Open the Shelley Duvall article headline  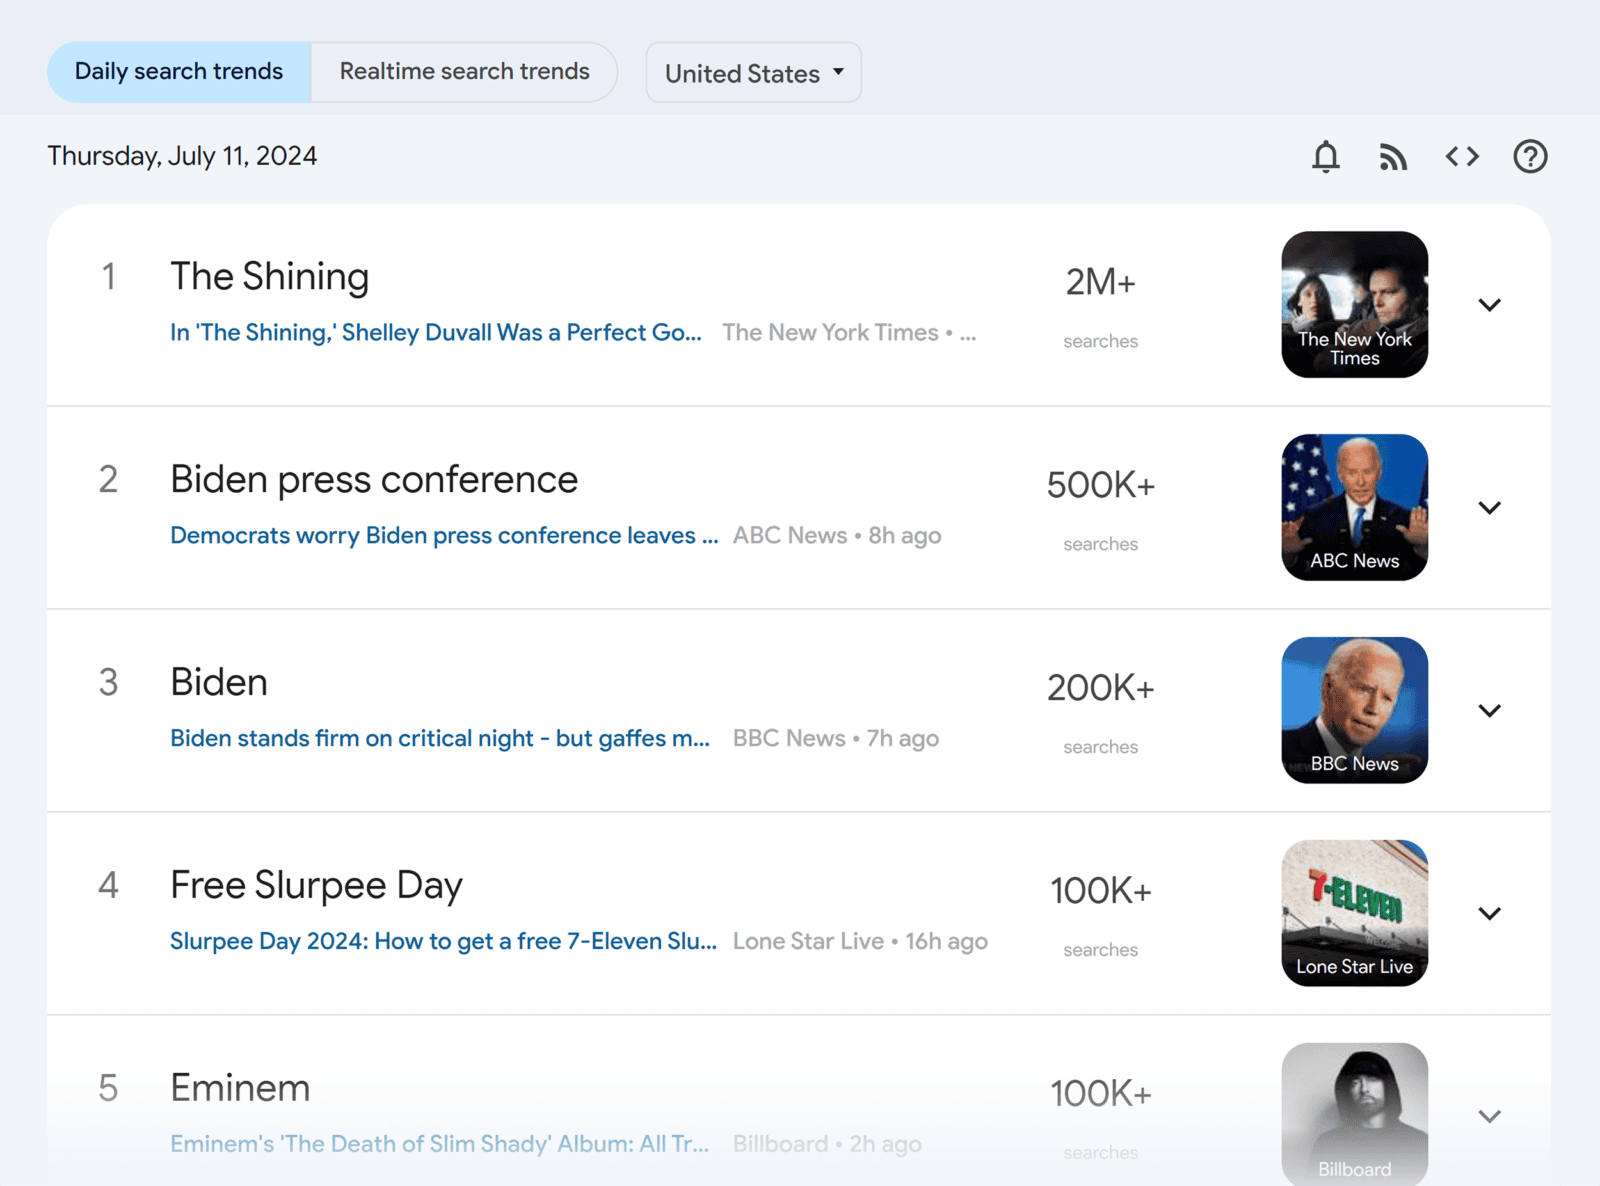(435, 332)
